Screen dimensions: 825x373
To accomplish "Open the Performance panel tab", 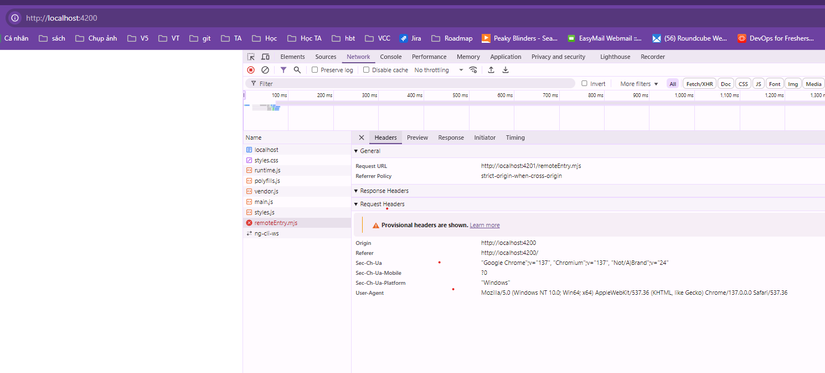I will click(x=429, y=57).
